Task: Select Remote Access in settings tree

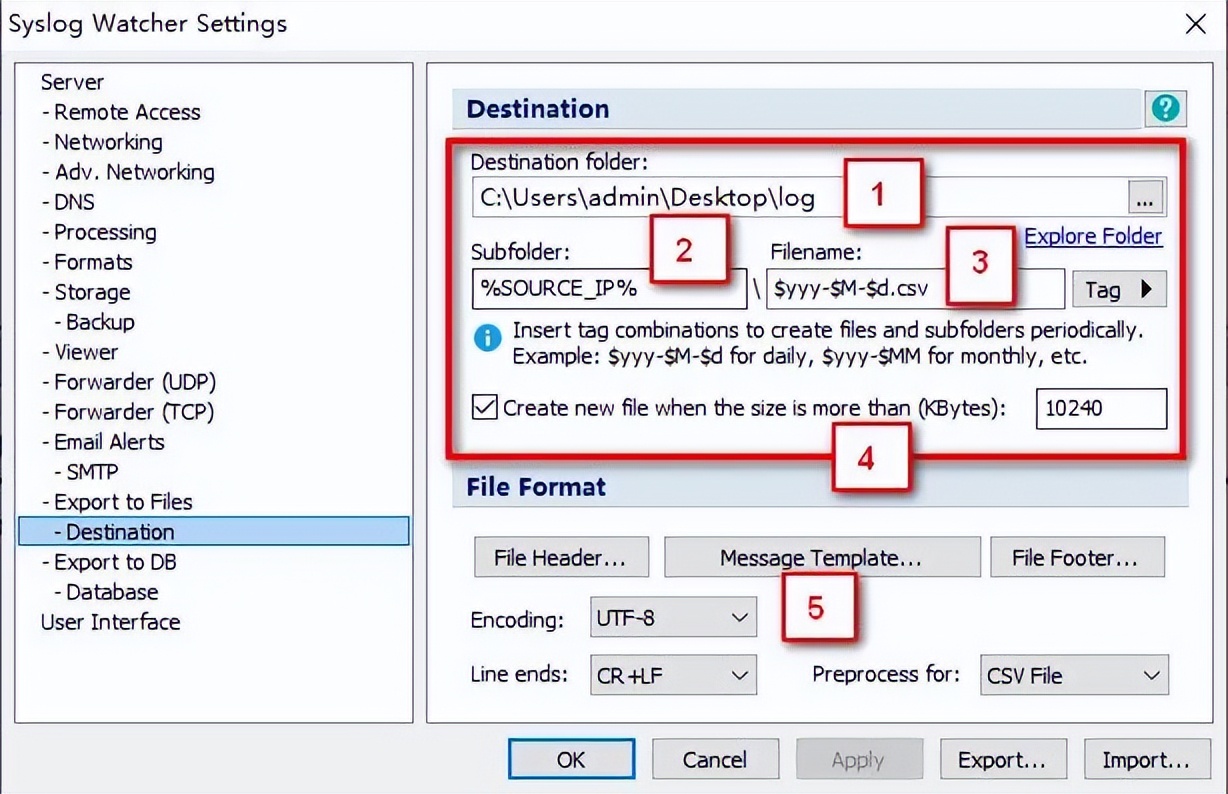Action: click(127, 112)
